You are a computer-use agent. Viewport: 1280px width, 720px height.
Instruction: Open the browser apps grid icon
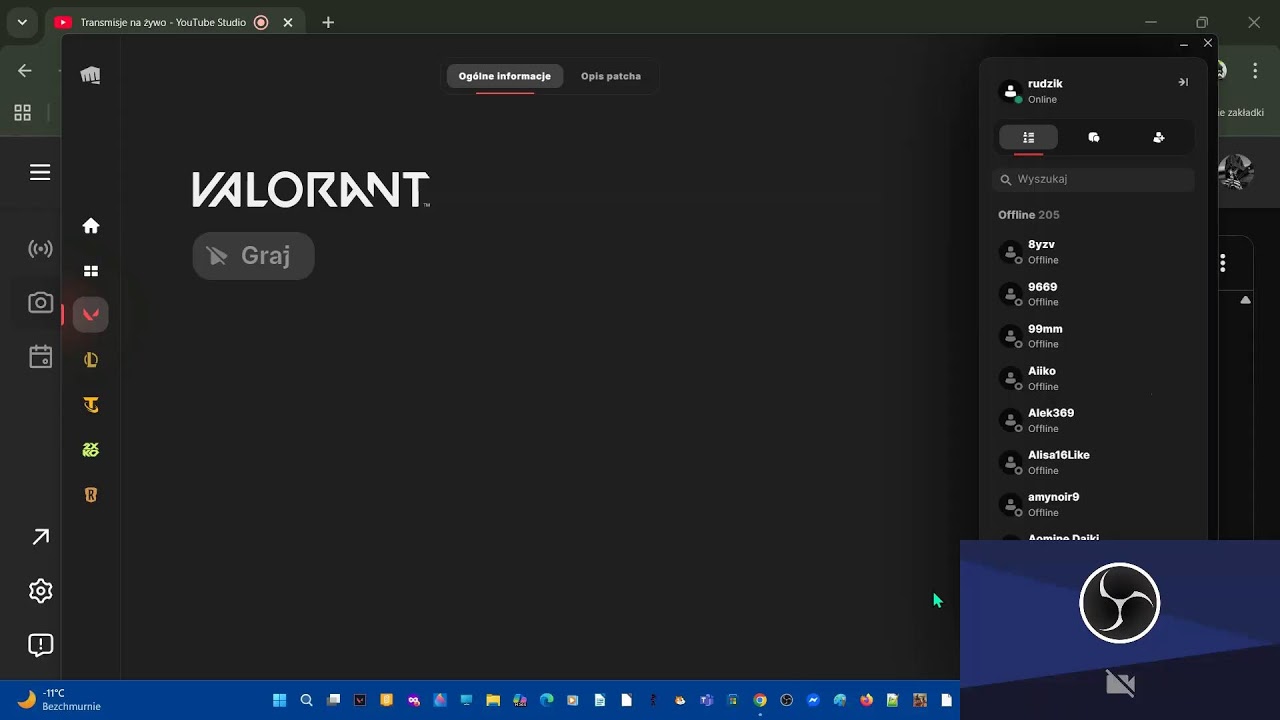tap(22, 113)
